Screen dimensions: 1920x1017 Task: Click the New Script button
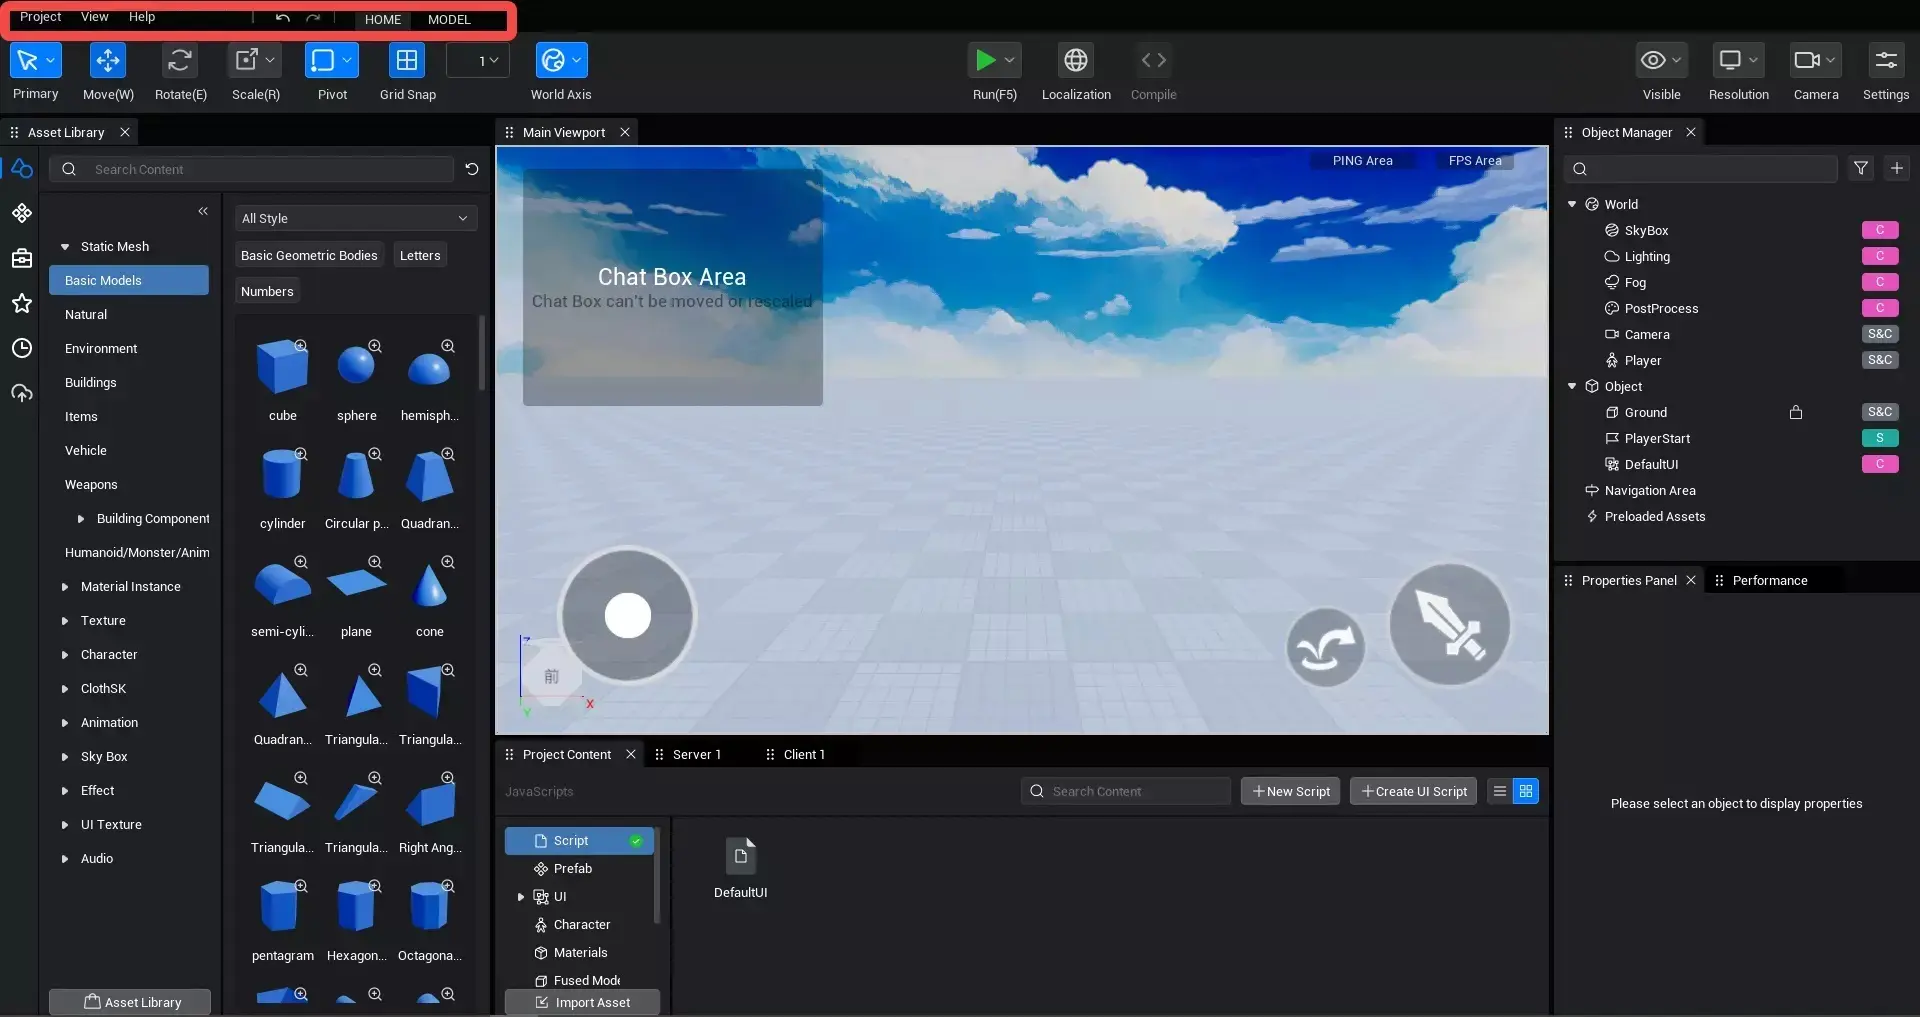[x=1290, y=791]
